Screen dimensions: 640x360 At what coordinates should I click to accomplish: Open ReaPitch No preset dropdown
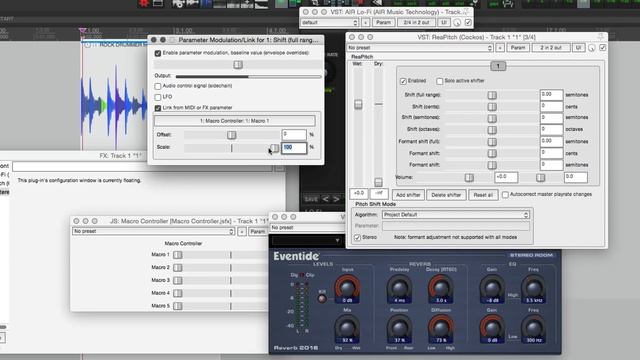coord(420,48)
